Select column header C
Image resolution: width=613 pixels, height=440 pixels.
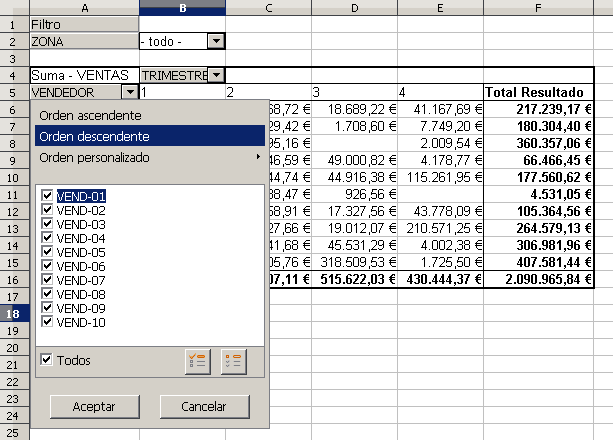269,8
